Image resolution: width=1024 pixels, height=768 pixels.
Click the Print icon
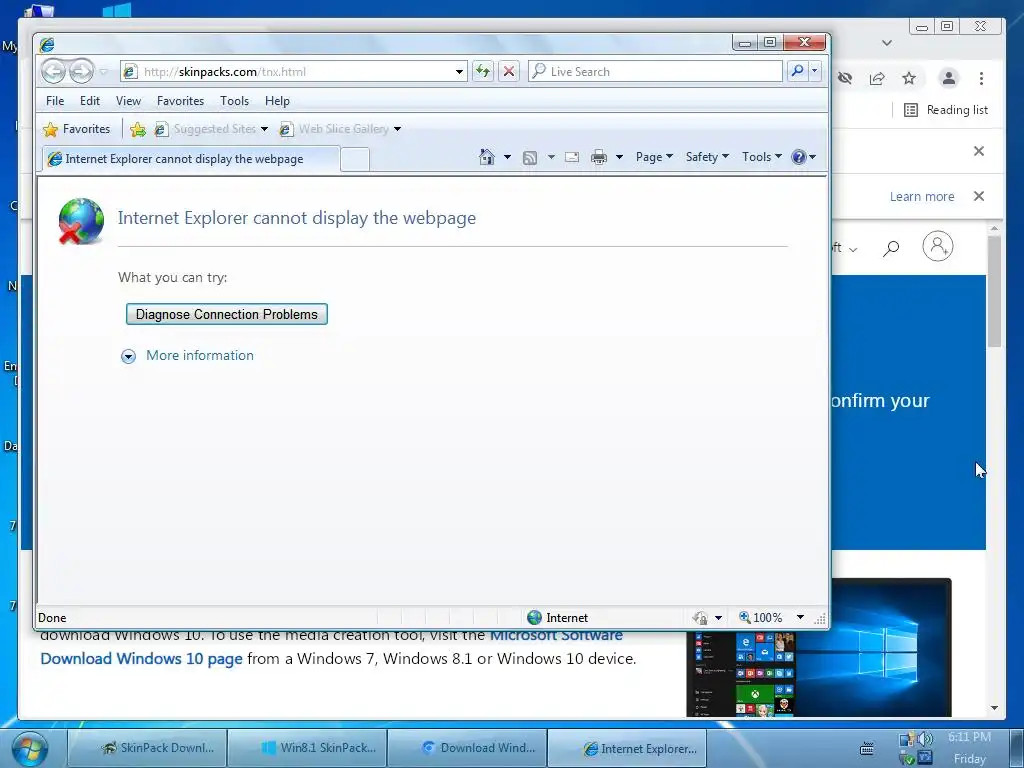[599, 157]
